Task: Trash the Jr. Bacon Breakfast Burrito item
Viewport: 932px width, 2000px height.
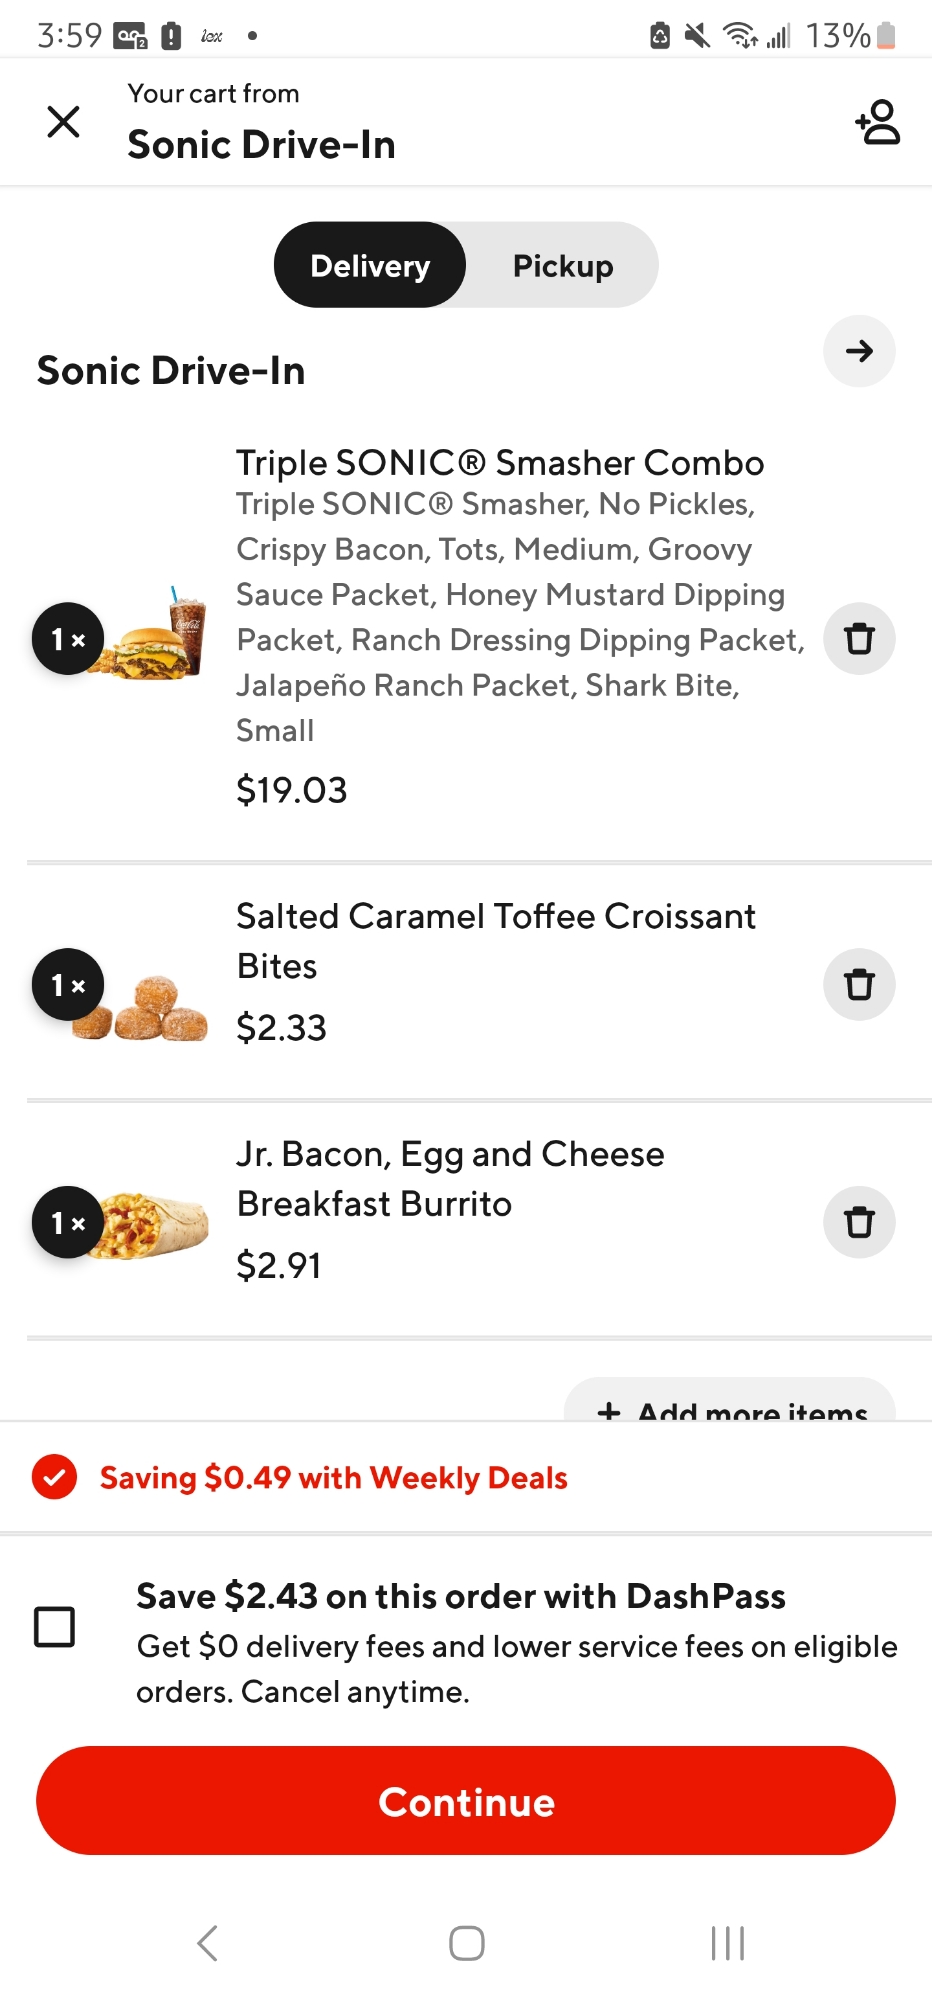Action: click(x=858, y=1222)
